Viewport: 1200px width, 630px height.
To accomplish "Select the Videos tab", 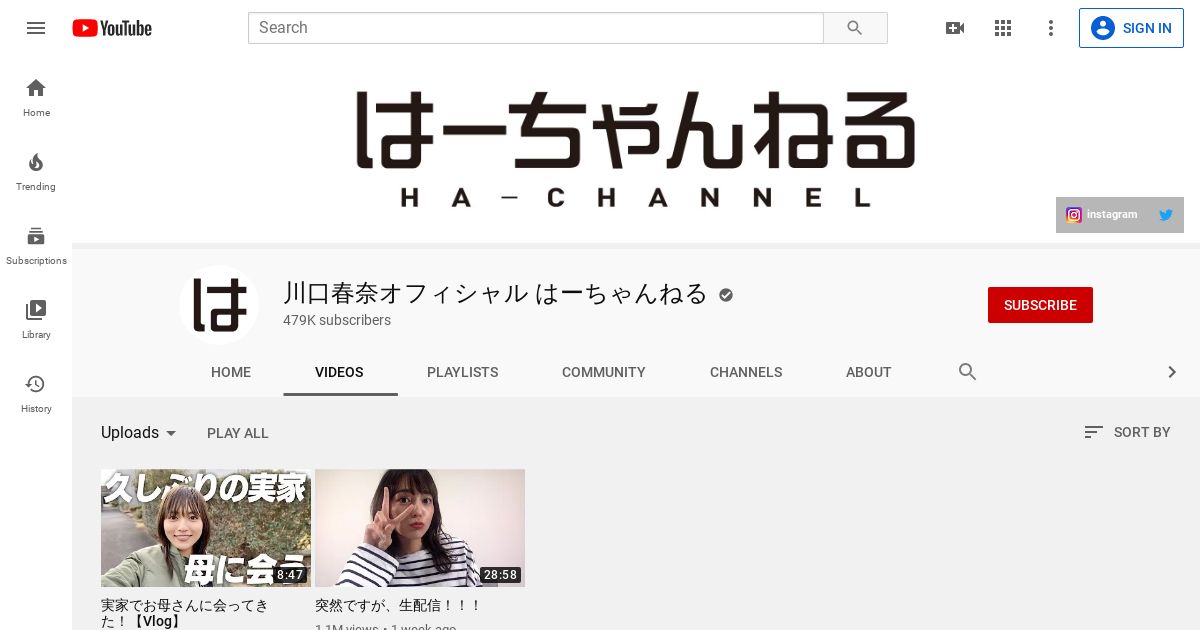I will (x=340, y=372).
